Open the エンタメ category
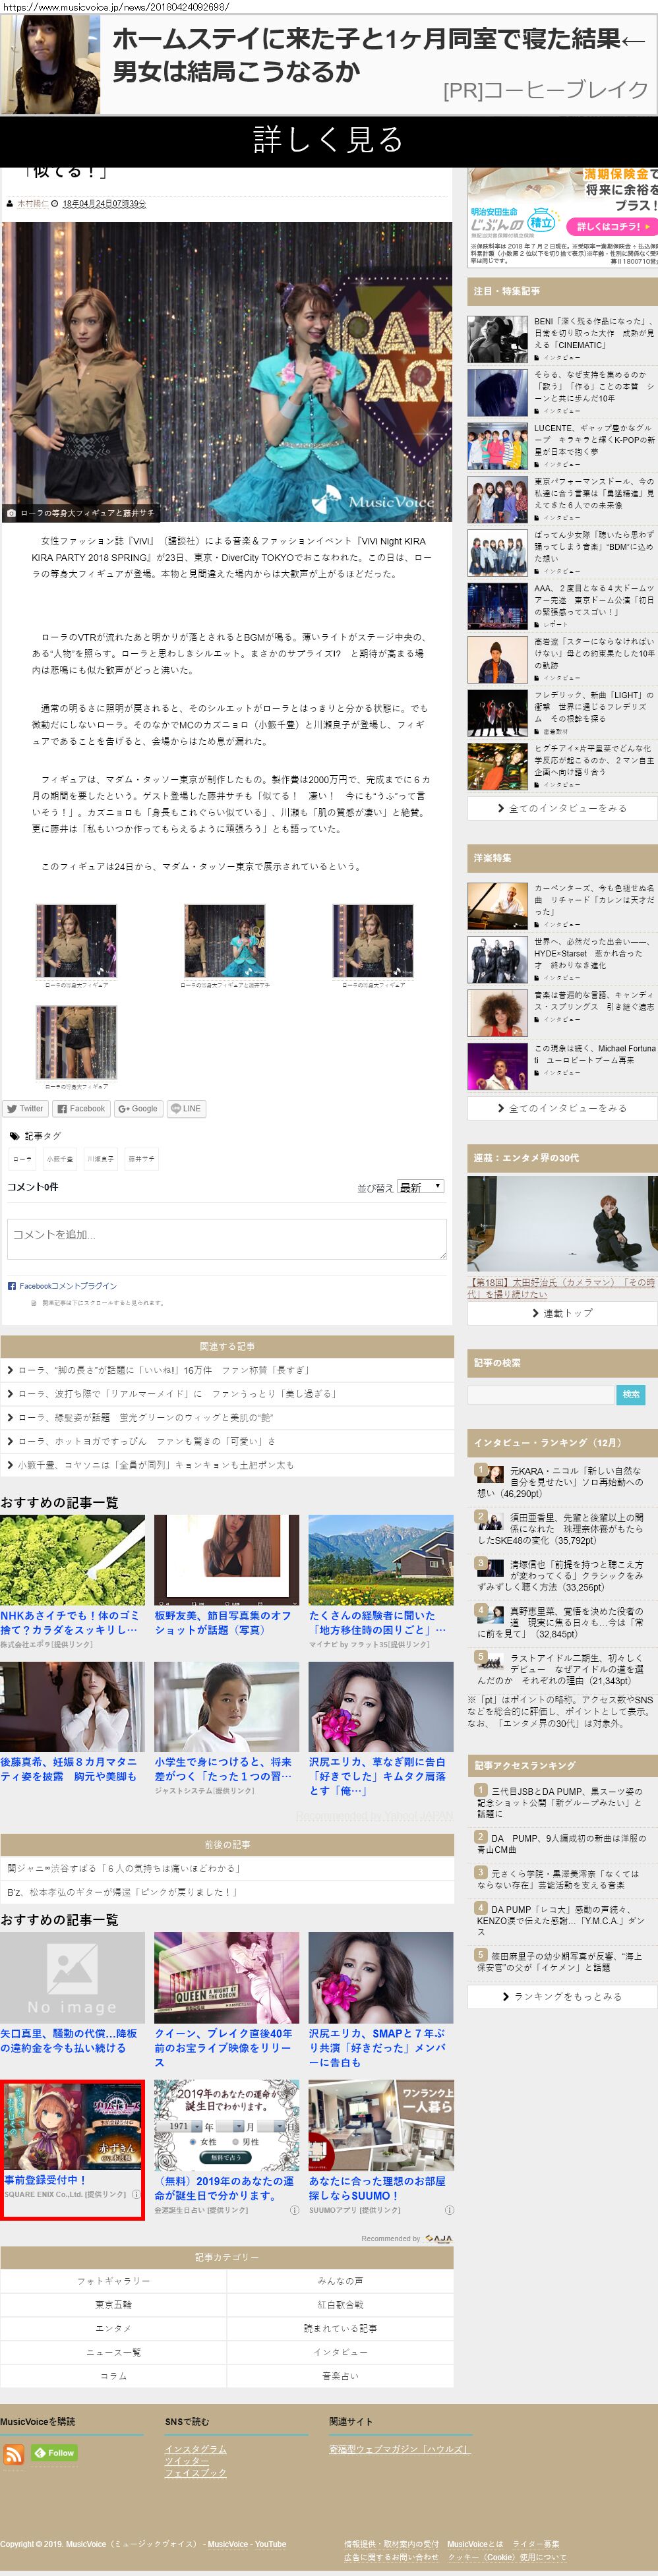658x2576 pixels. pyautogui.click(x=113, y=2329)
